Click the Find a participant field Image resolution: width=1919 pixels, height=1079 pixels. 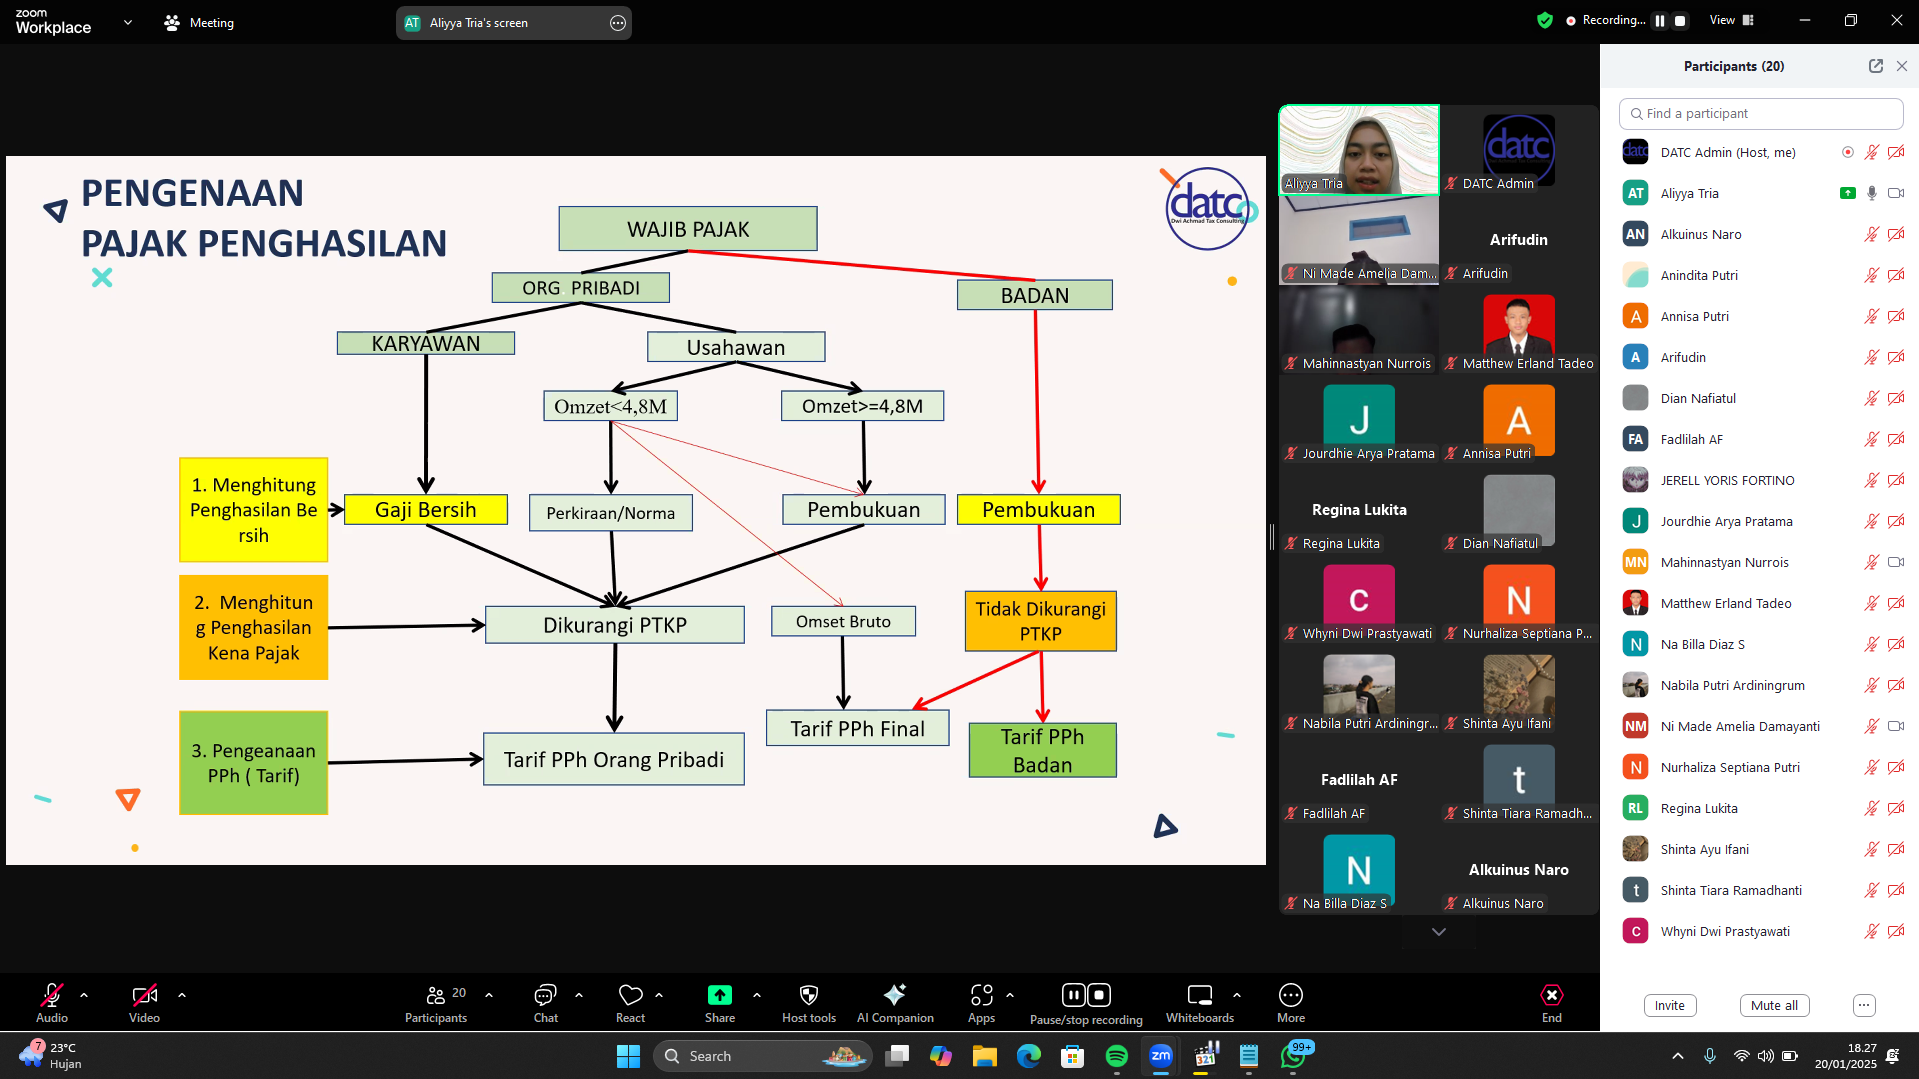(1760, 114)
